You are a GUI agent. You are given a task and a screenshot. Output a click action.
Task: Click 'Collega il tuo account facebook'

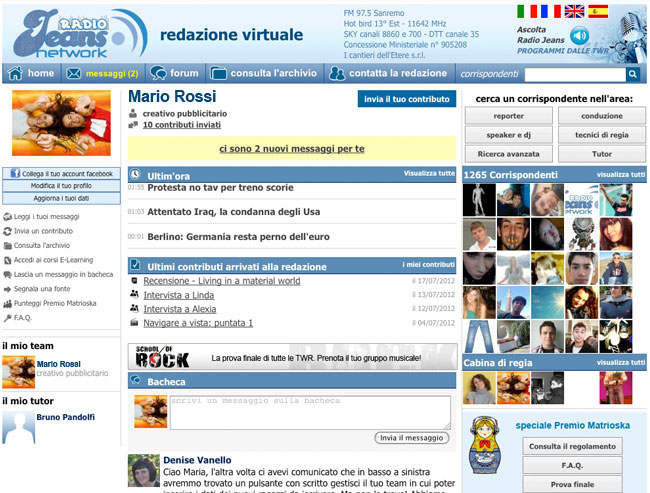coord(60,173)
